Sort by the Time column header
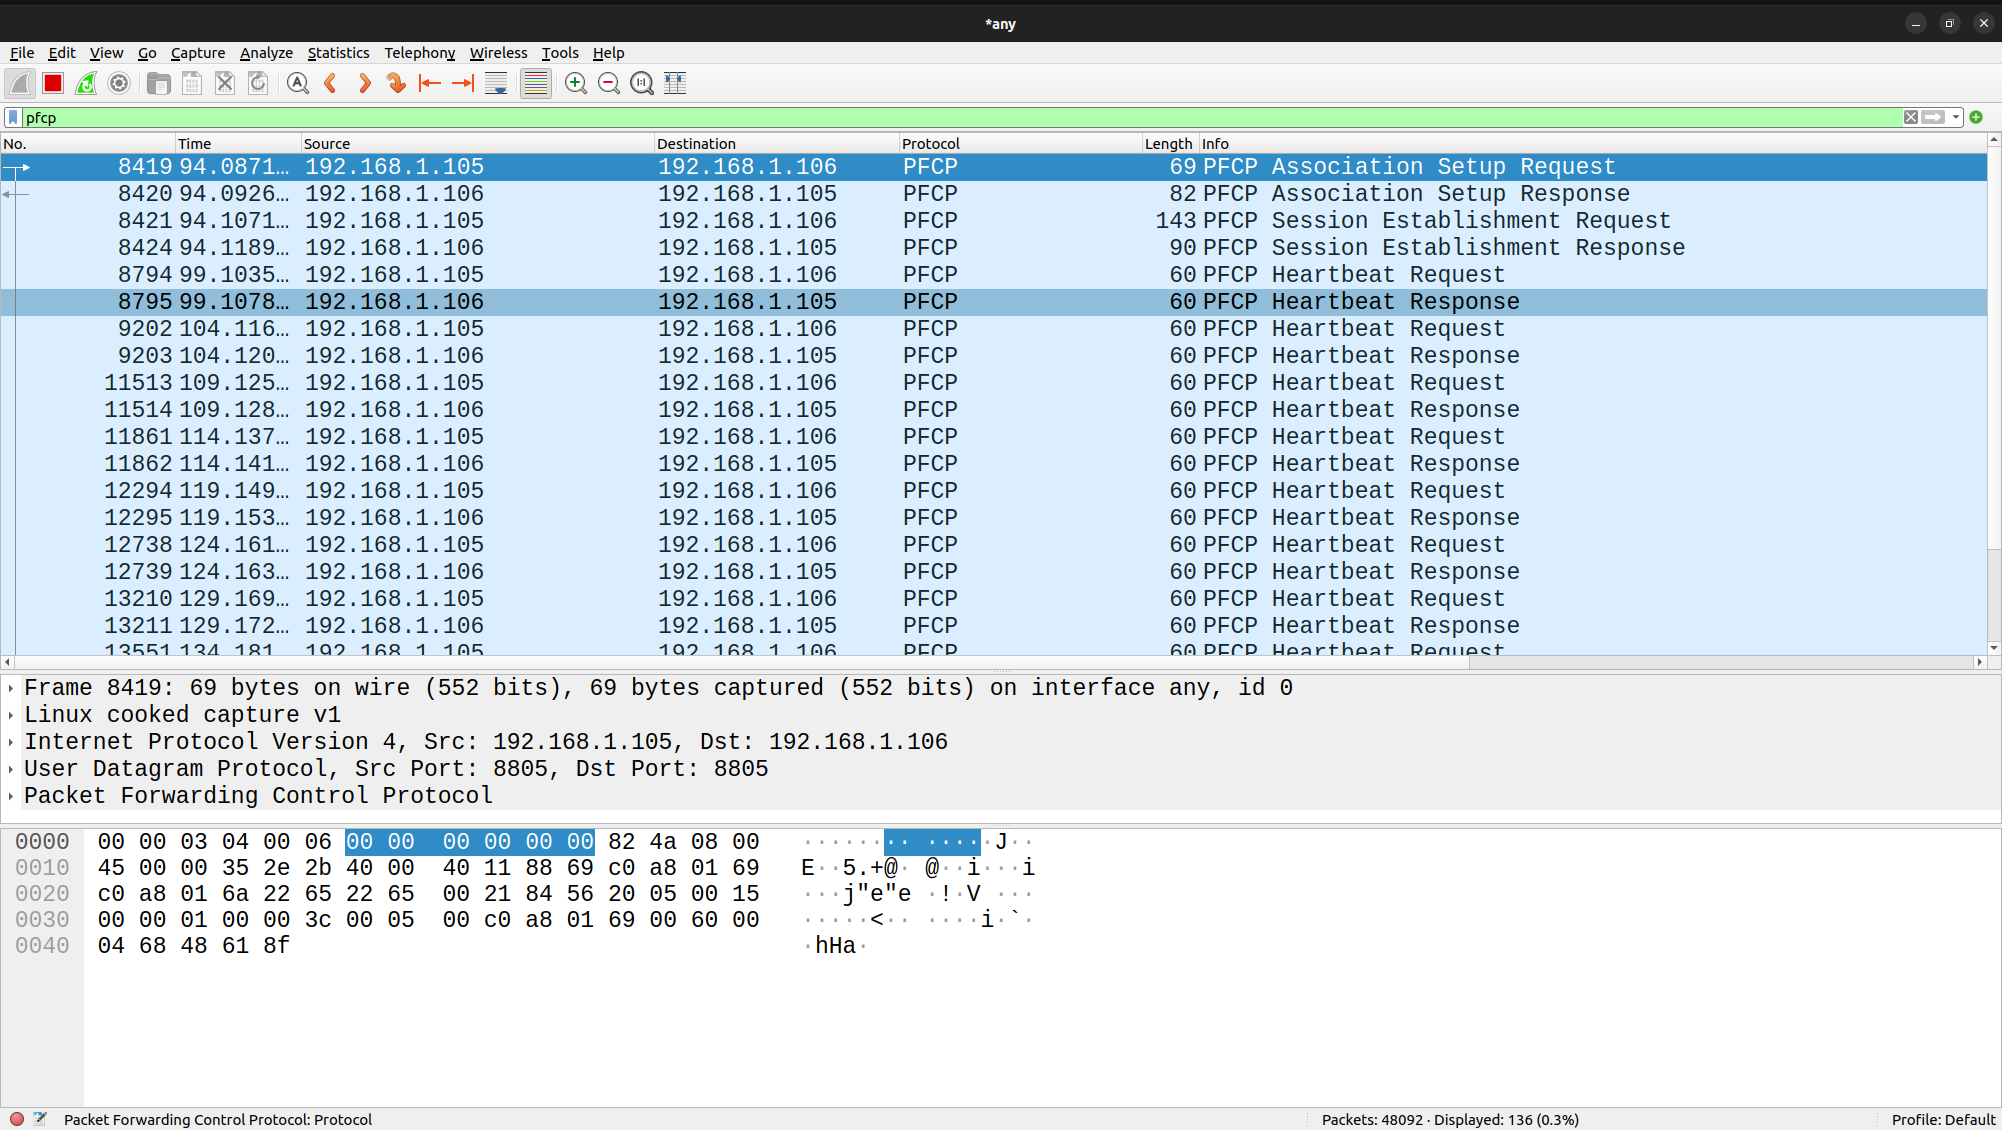 pyautogui.click(x=238, y=144)
